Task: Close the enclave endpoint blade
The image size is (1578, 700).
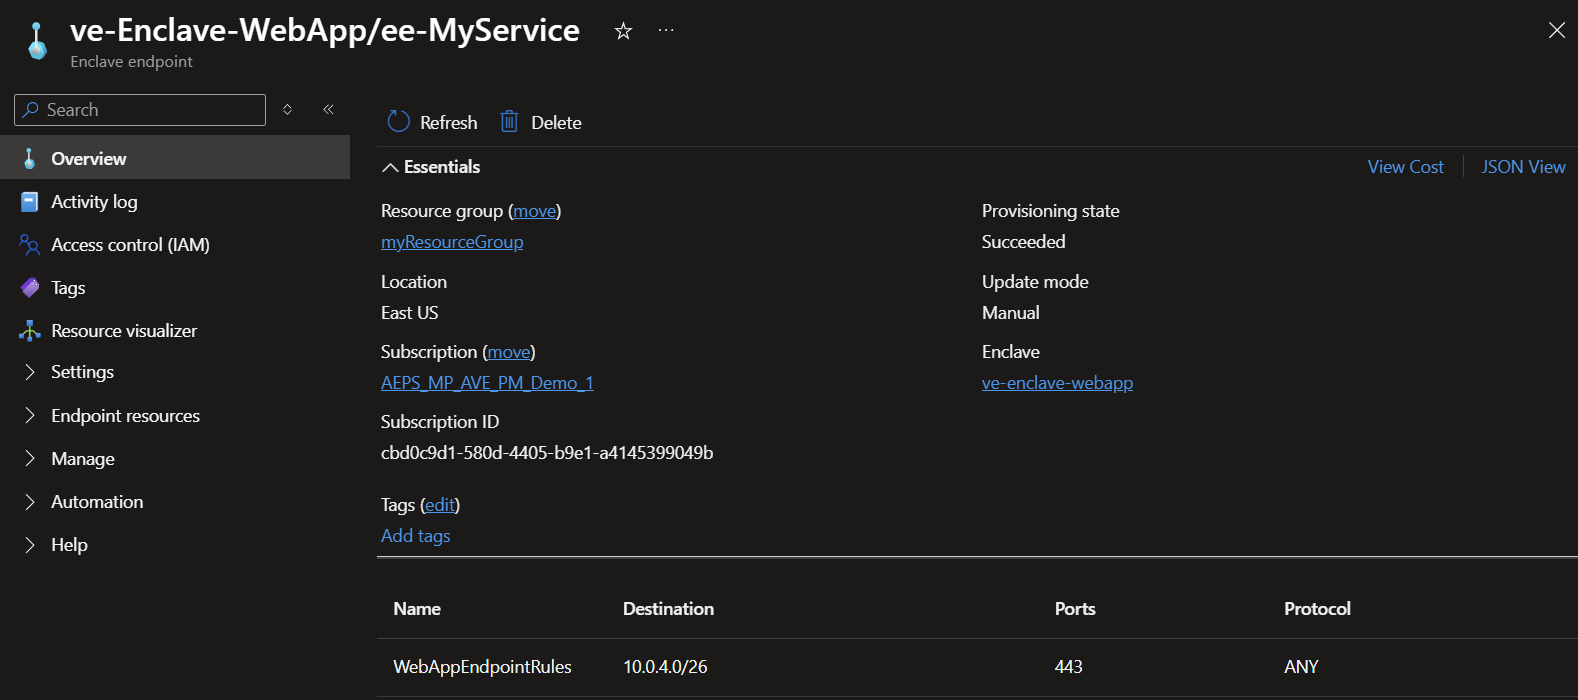Action: (x=1557, y=30)
